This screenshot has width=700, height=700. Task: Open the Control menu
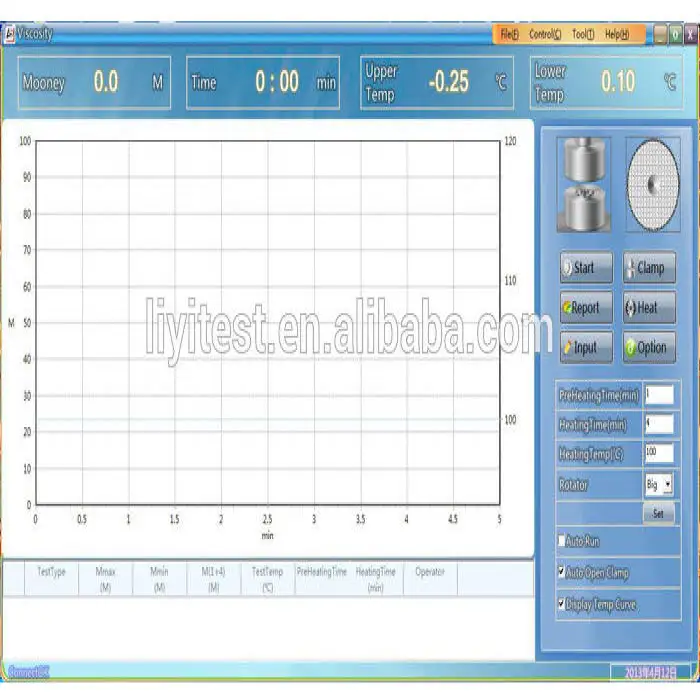544,34
